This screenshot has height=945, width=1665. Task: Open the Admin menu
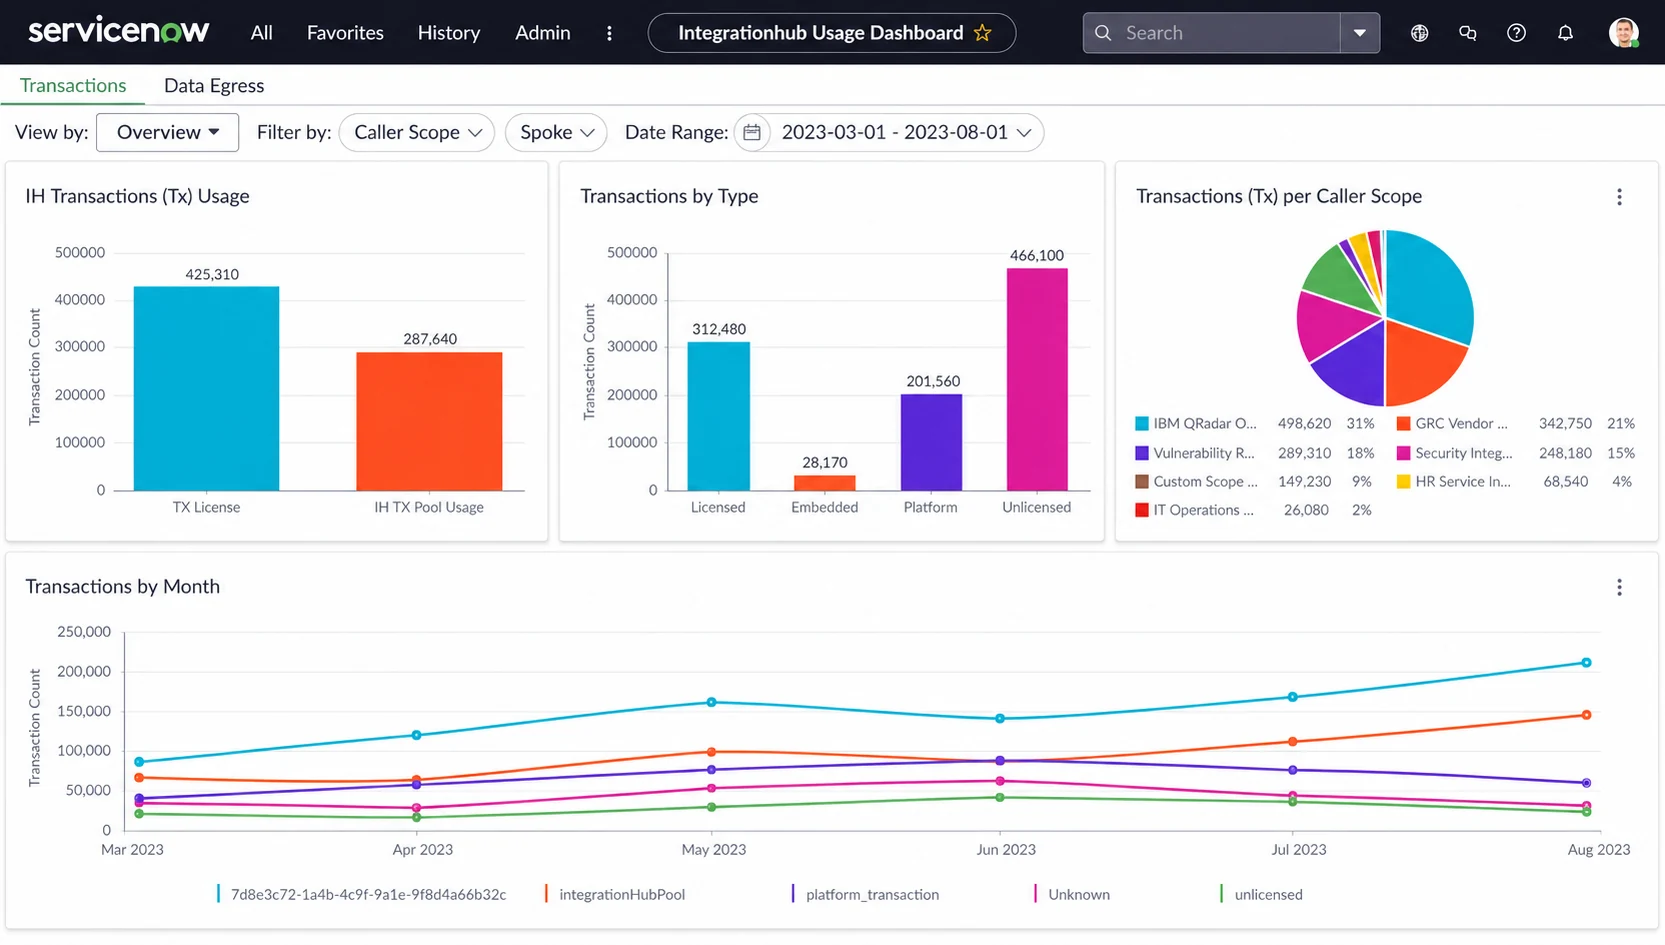click(543, 33)
